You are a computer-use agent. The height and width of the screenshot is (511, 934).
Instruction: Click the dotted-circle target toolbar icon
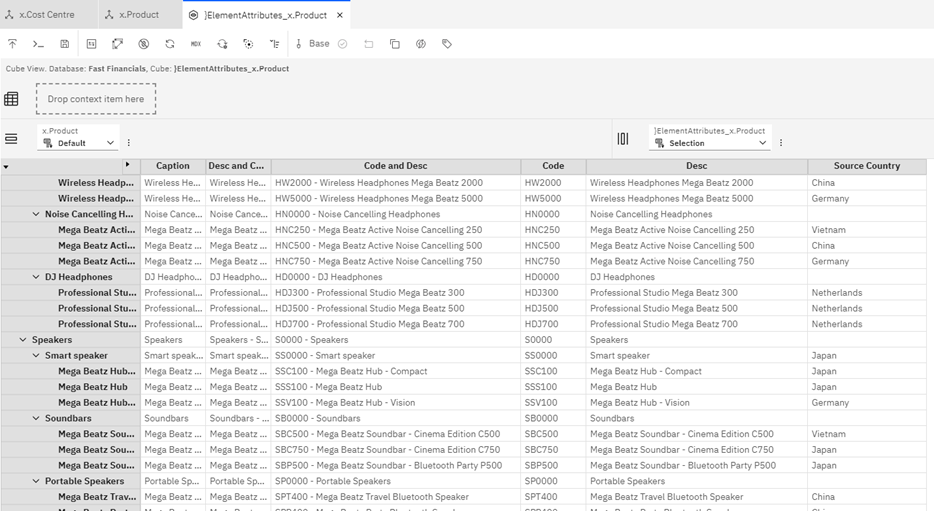tap(248, 43)
